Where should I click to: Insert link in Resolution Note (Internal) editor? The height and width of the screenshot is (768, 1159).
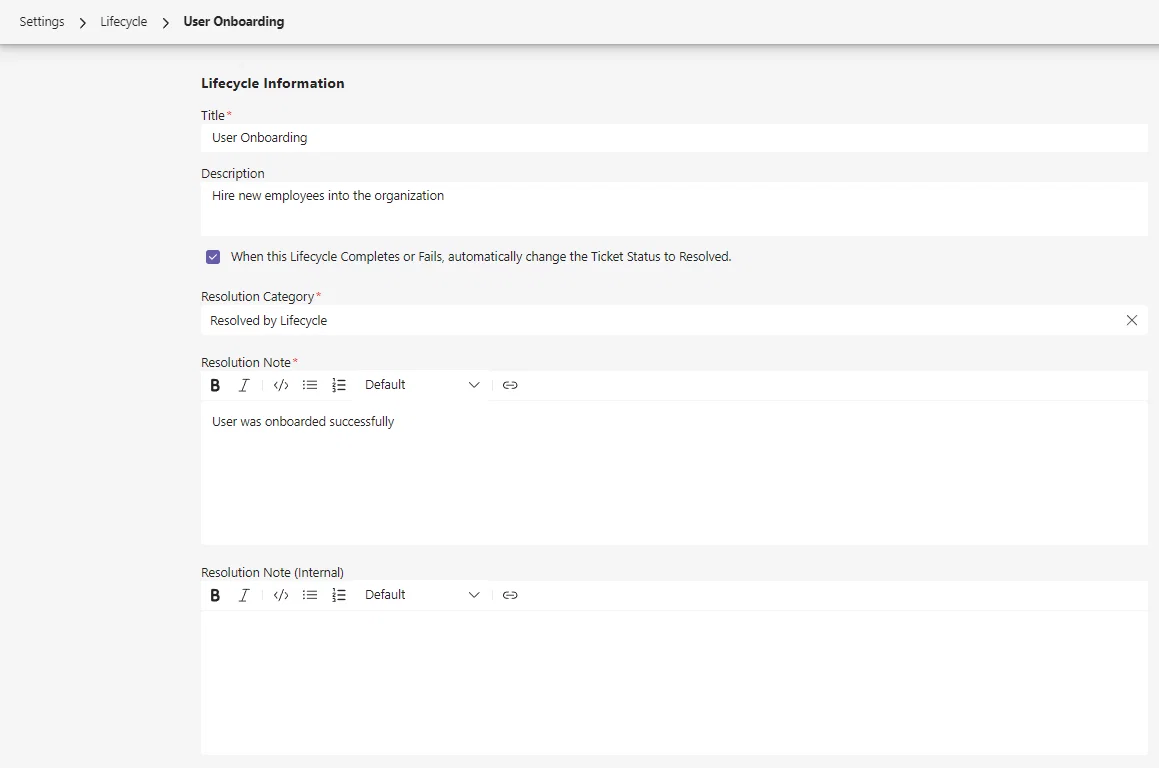[x=510, y=595]
